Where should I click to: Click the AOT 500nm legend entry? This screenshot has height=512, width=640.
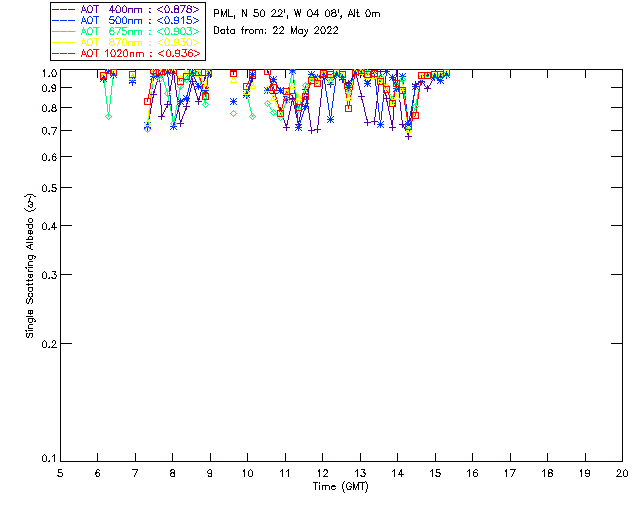(127, 20)
